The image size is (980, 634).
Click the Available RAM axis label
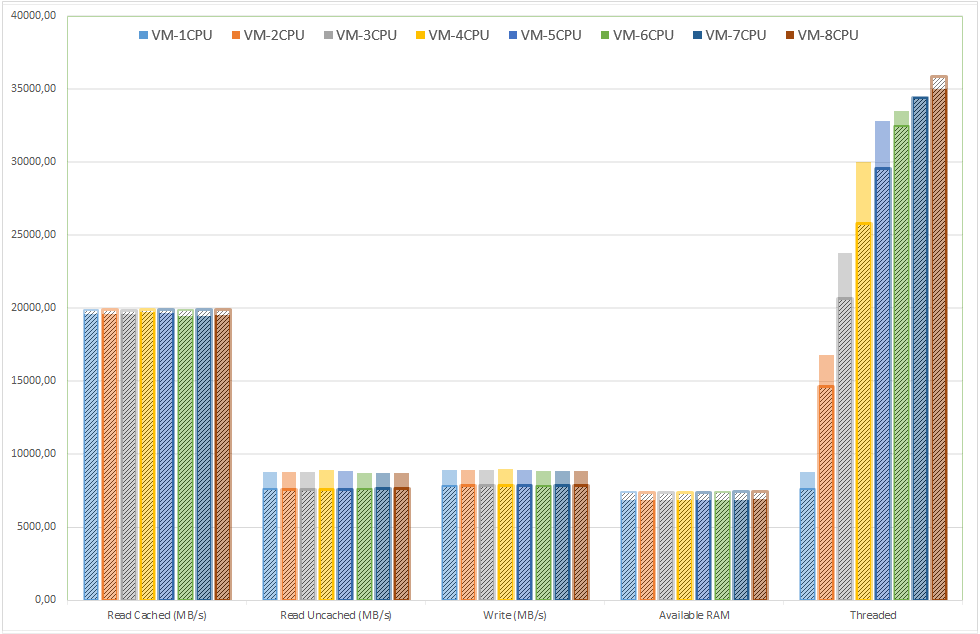(x=694, y=615)
